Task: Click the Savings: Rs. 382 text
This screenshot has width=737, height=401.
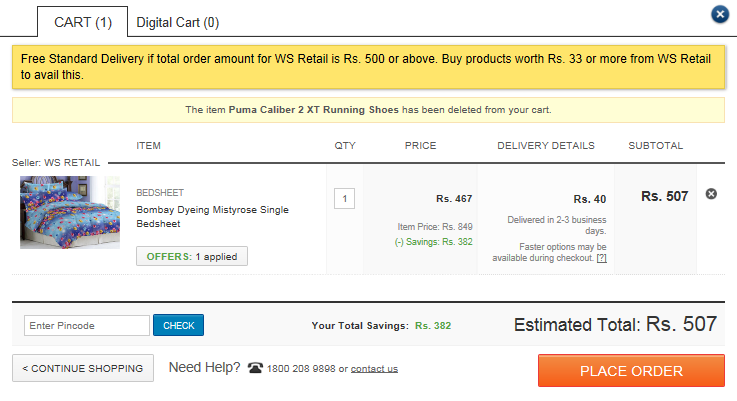Action: click(433, 242)
